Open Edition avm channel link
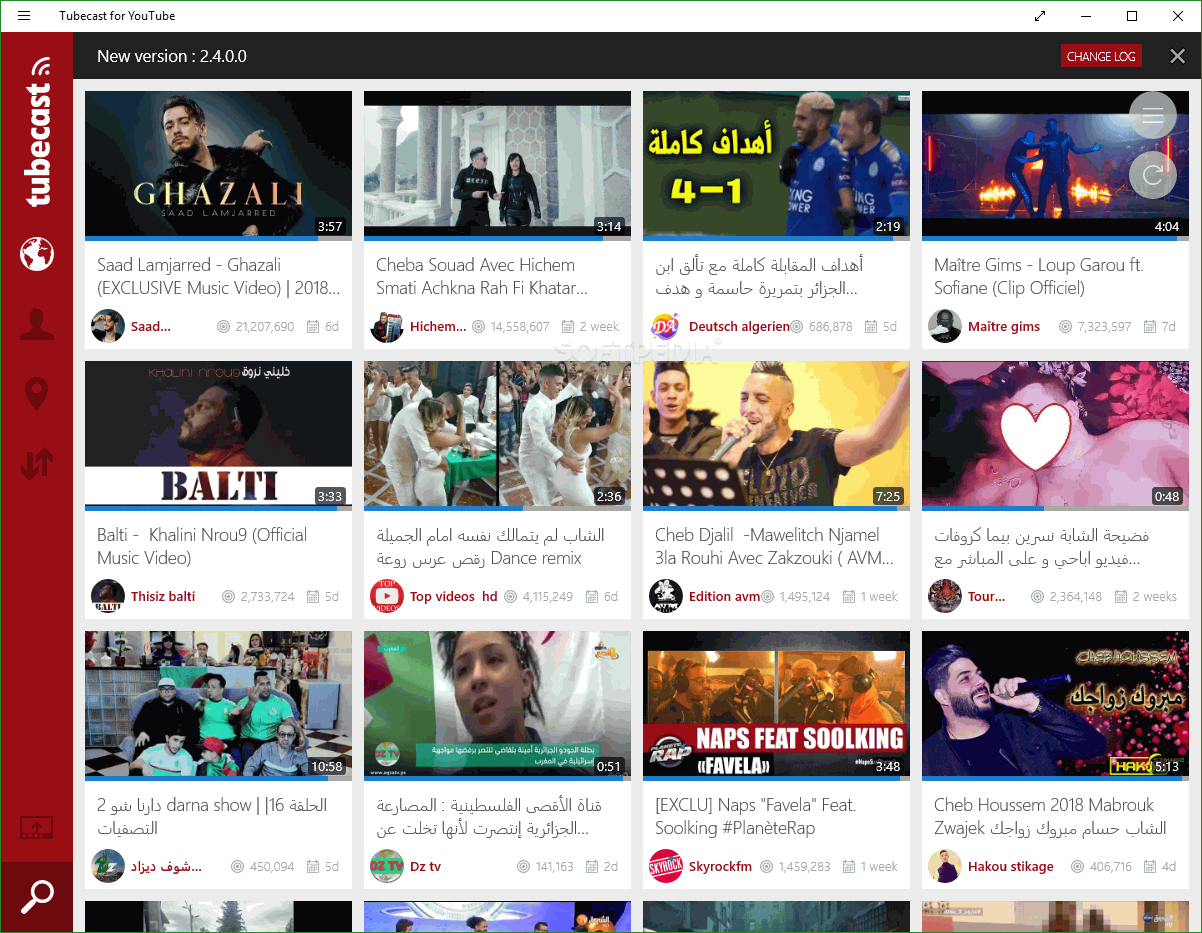Screen dimensions: 1202x933 (725, 596)
